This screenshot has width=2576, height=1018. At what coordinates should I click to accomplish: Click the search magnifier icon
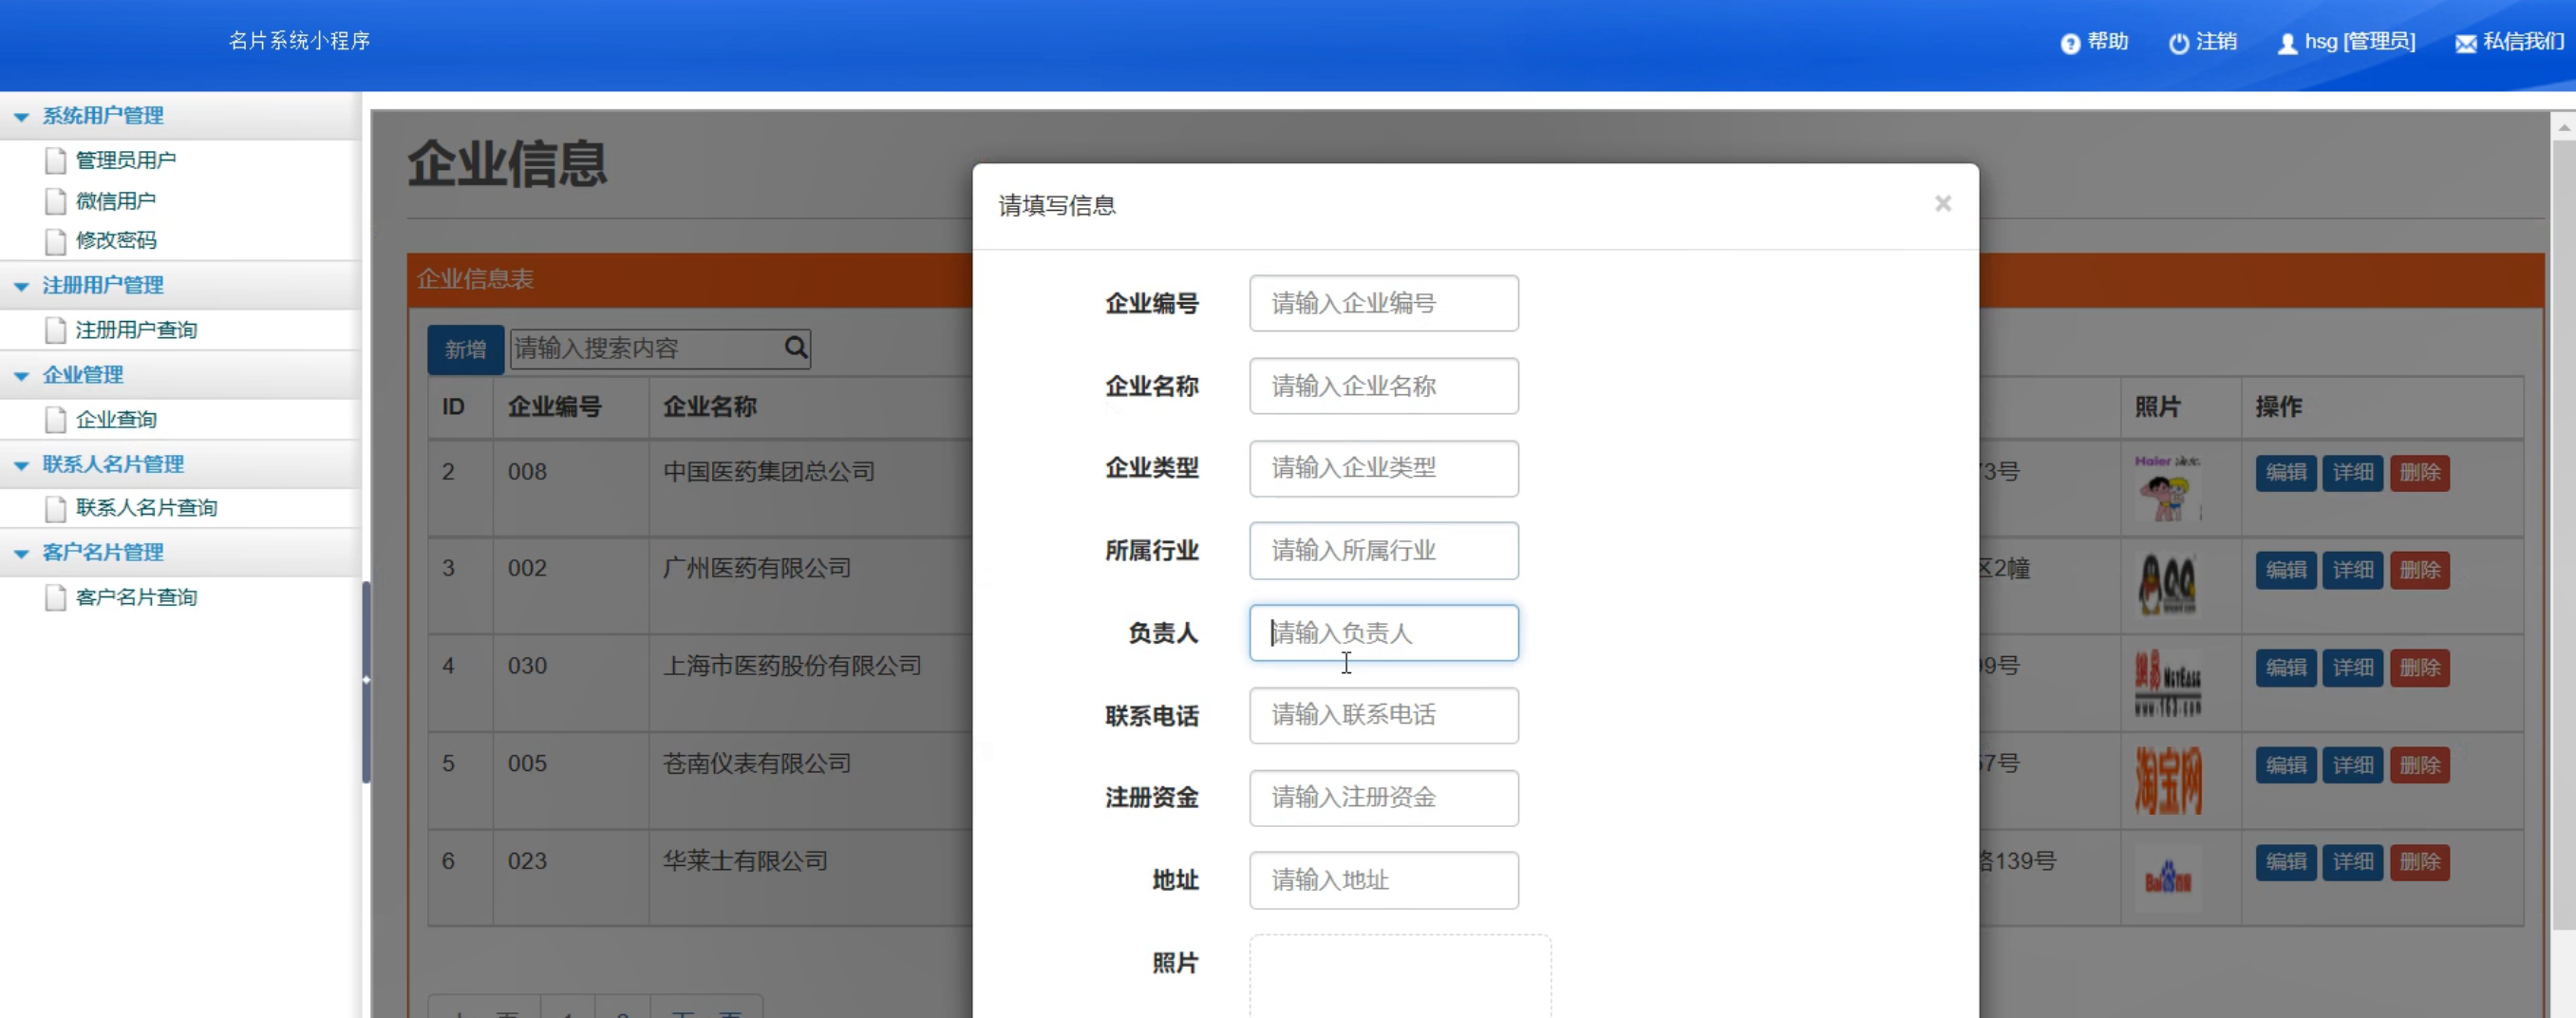click(x=796, y=347)
